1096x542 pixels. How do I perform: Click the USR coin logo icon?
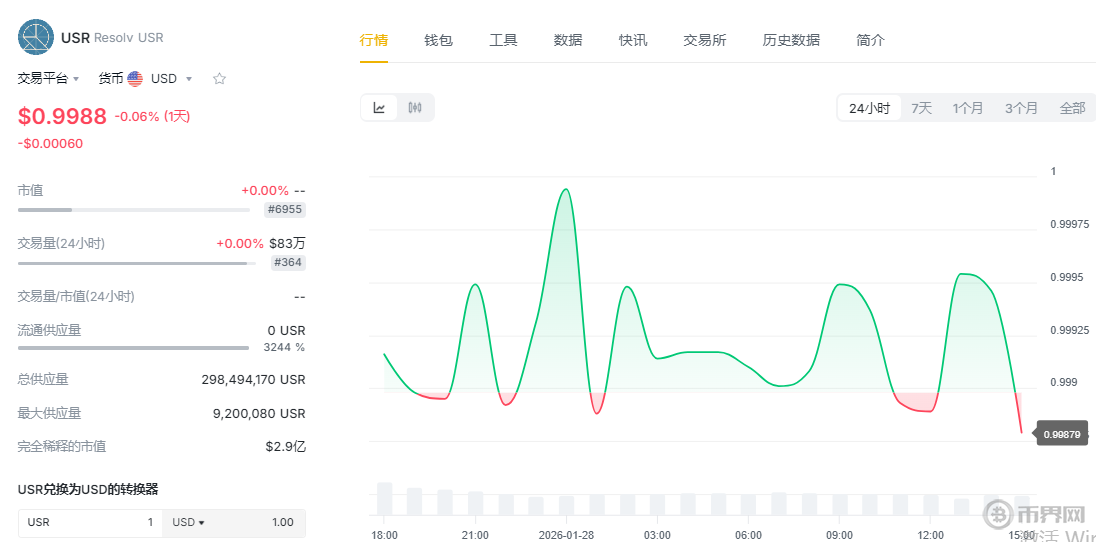(36, 37)
